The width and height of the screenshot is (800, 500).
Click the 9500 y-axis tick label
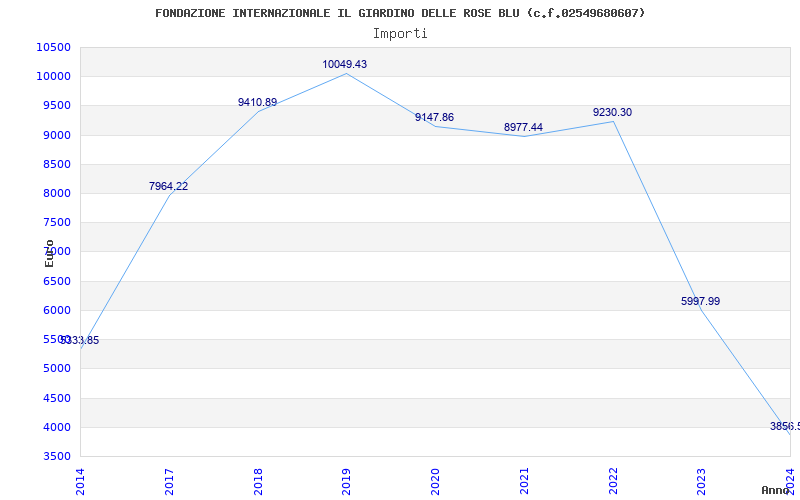tap(56, 106)
